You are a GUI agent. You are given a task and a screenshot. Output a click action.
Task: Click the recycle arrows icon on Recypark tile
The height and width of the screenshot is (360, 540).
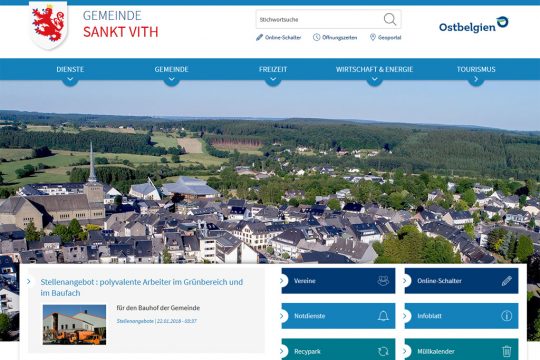coord(383,351)
